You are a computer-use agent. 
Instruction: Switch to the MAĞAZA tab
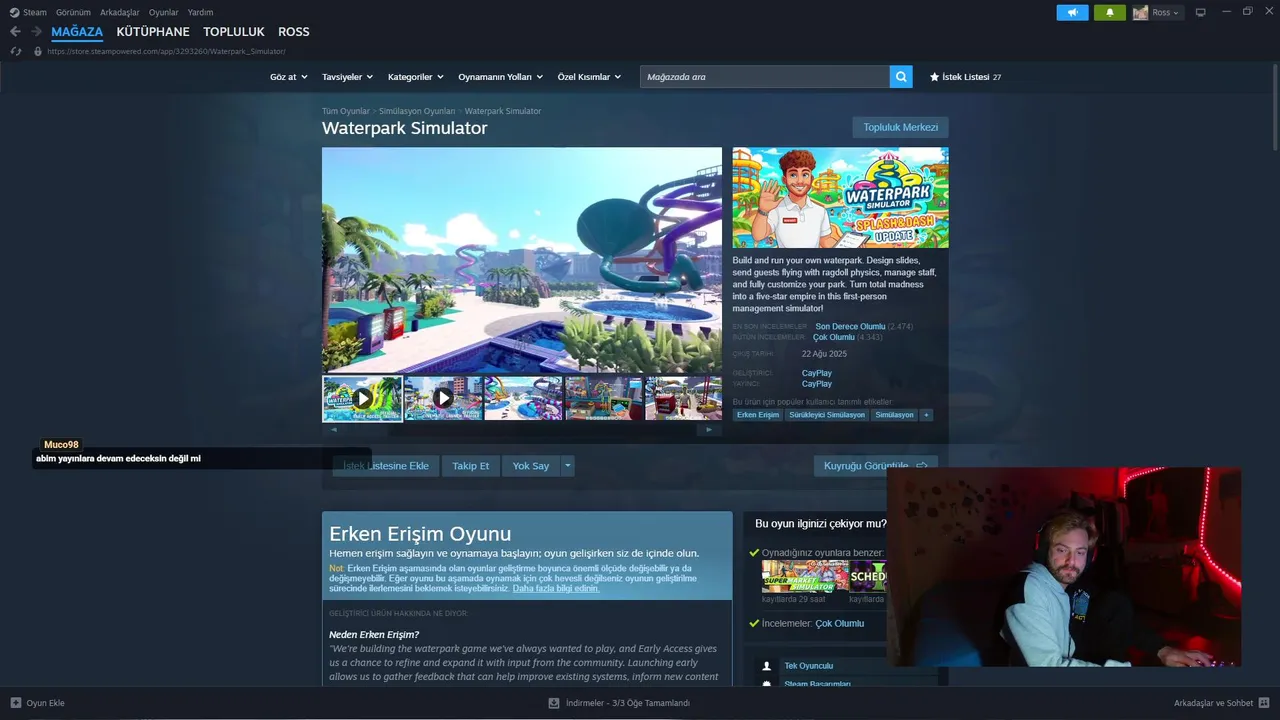(77, 32)
